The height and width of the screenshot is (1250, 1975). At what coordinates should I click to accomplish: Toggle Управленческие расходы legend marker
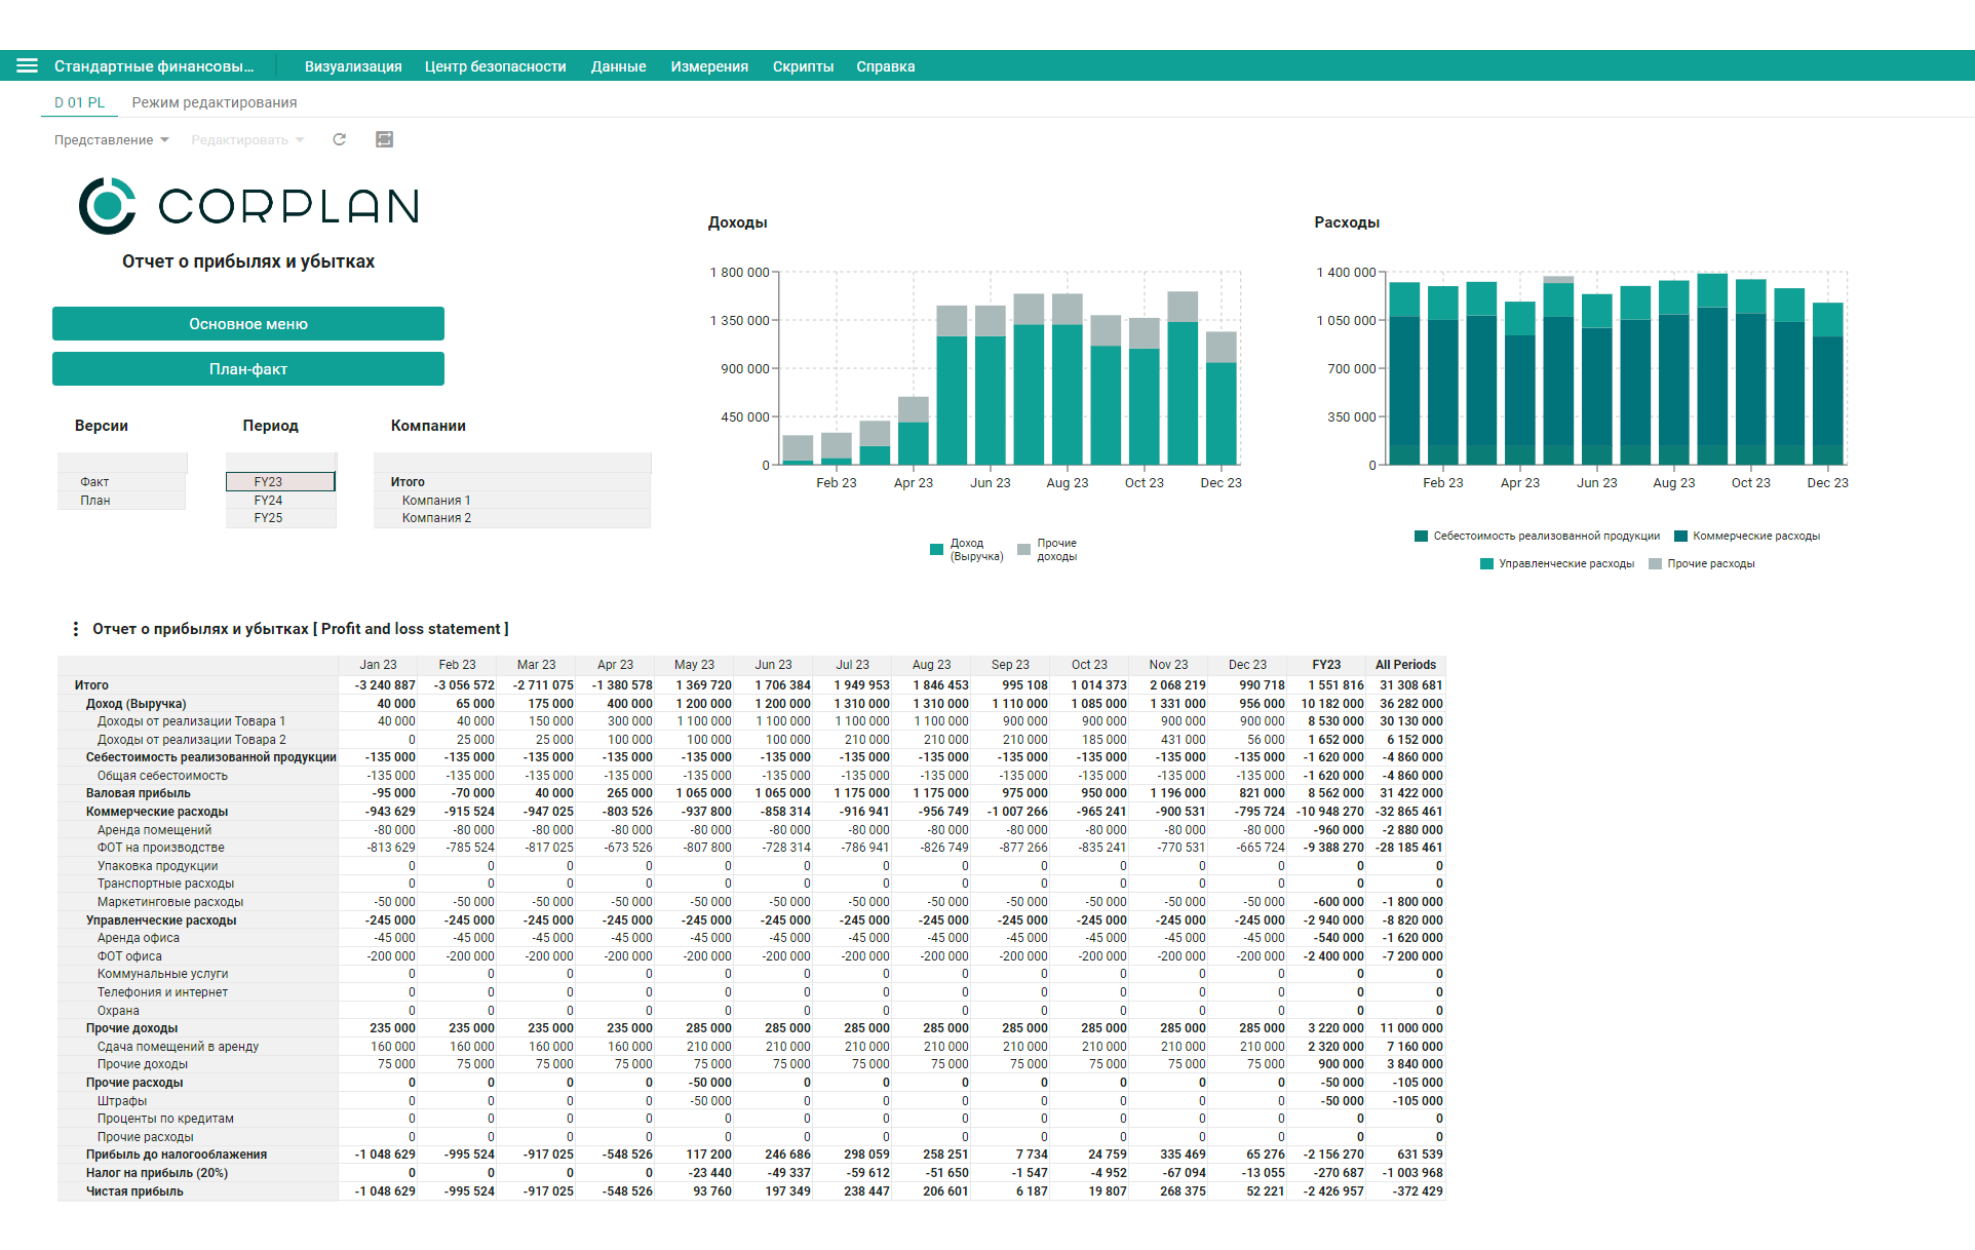(1486, 564)
